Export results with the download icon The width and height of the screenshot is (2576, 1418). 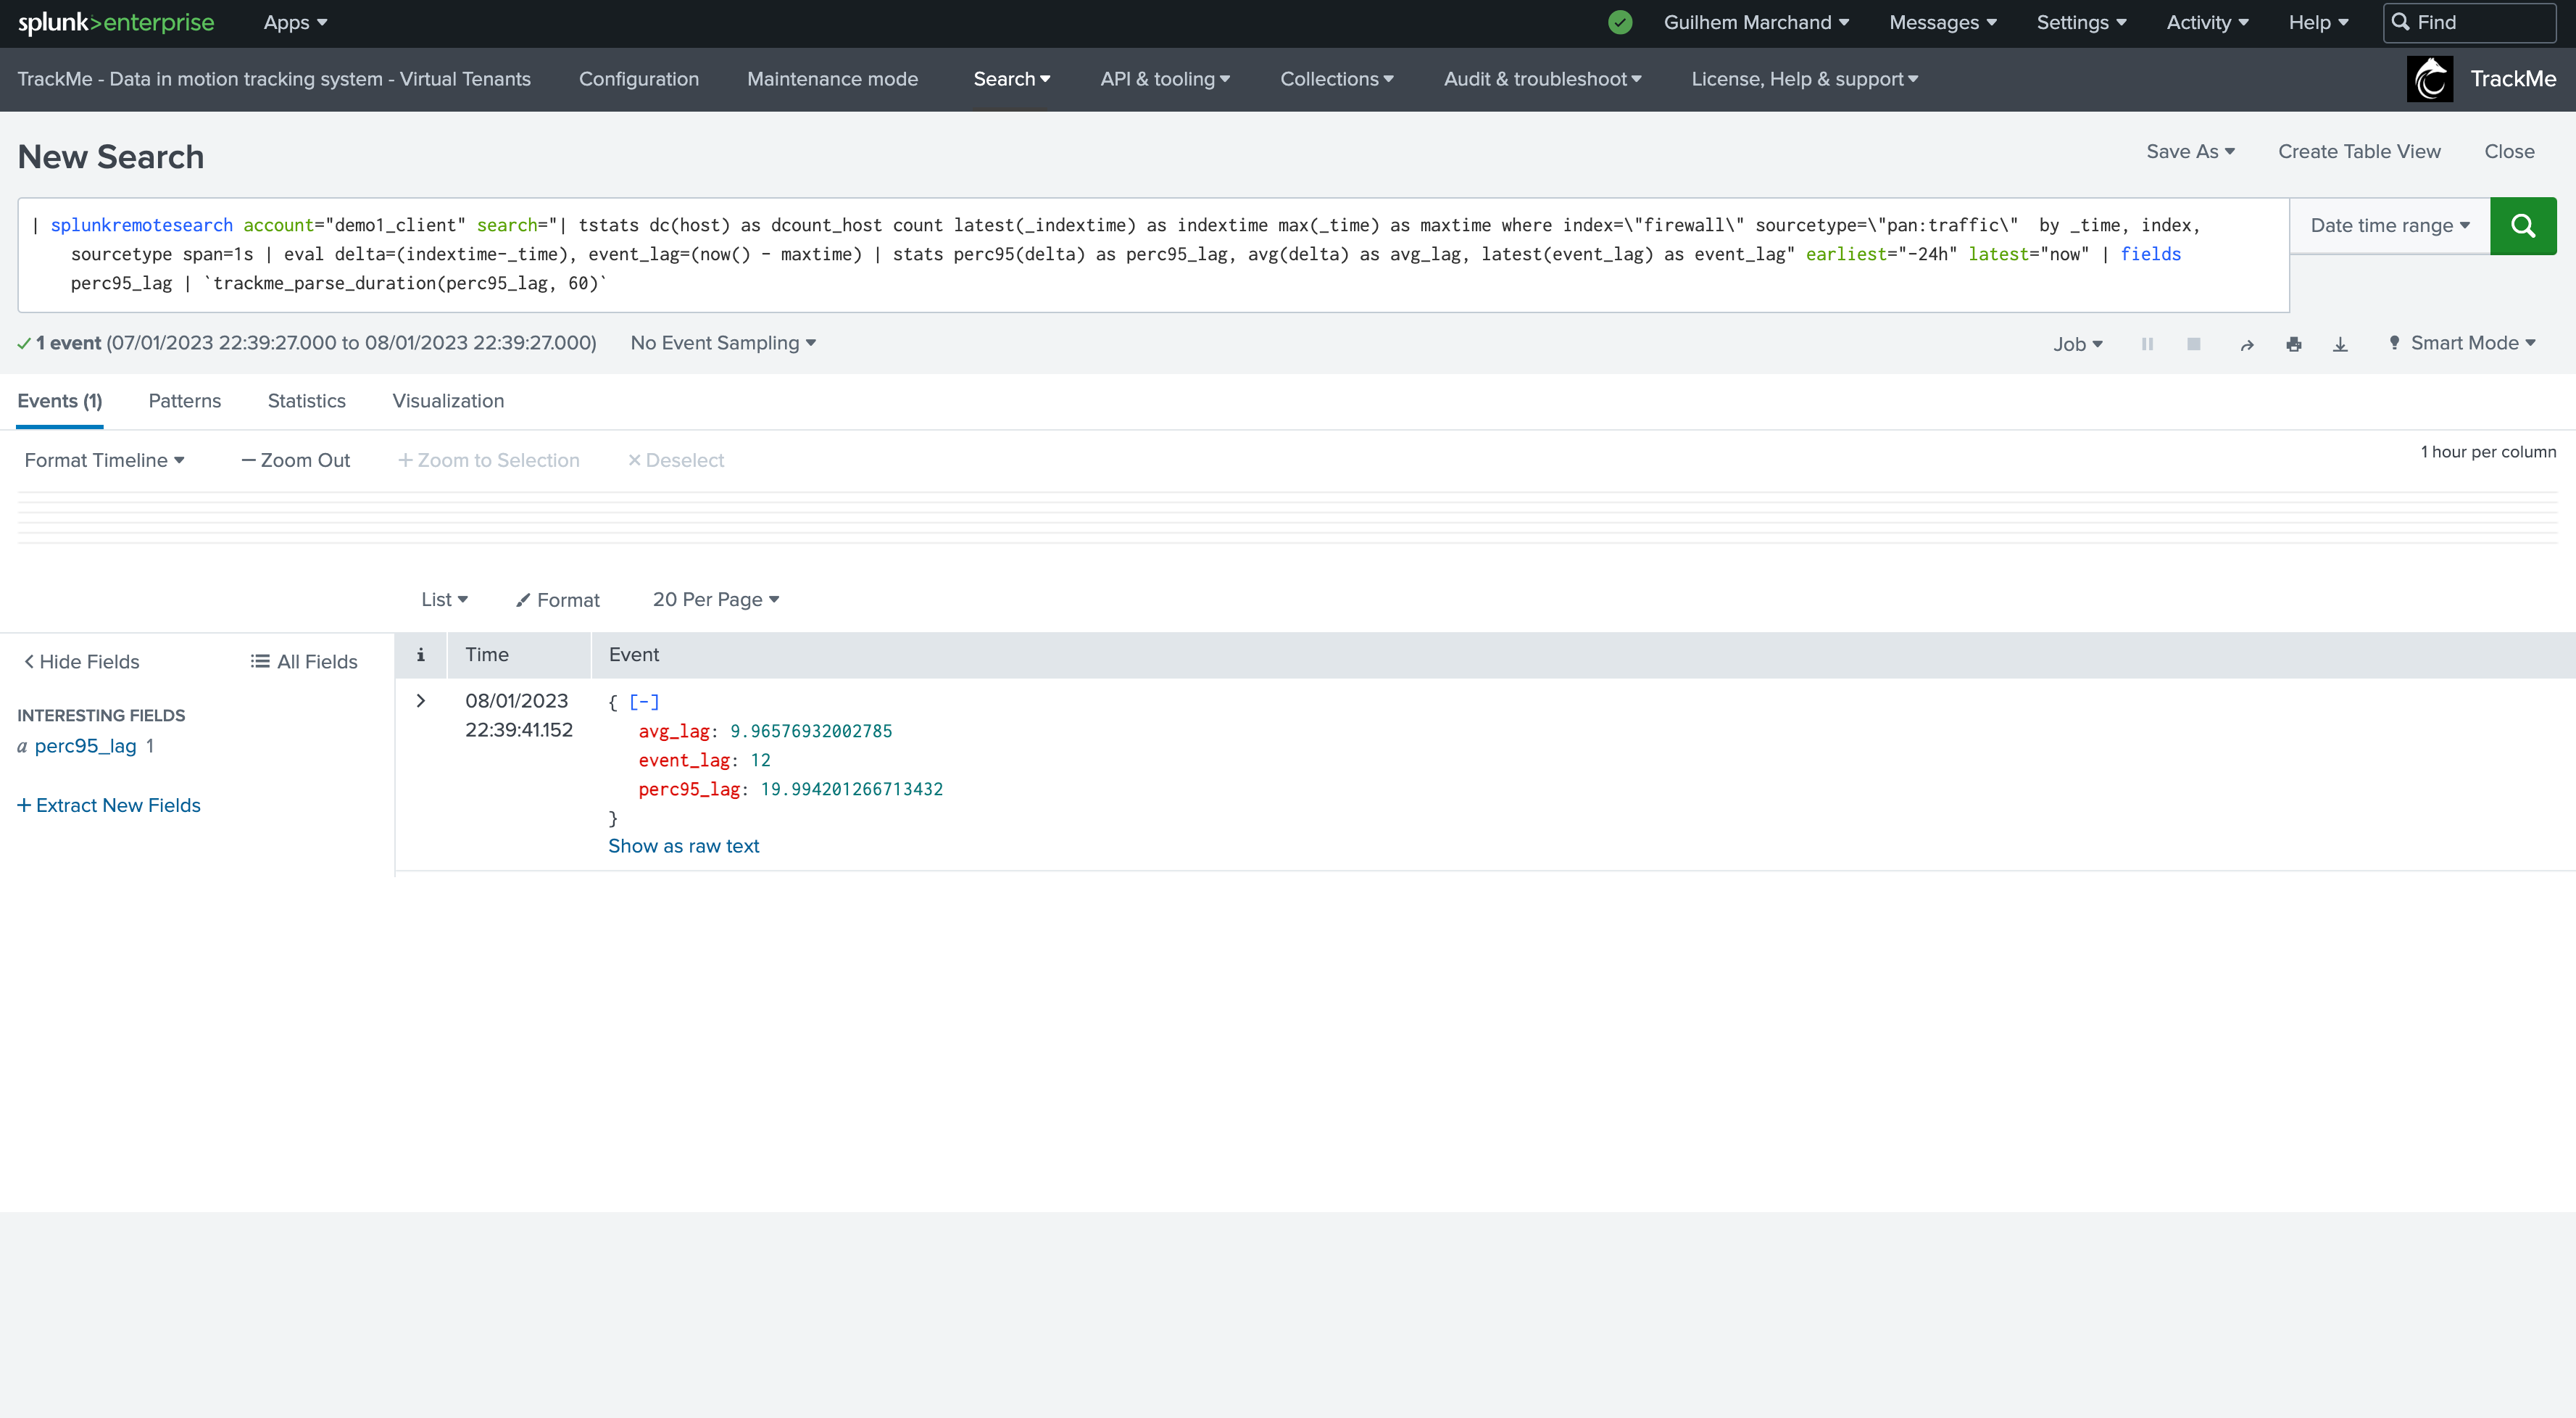2340,344
